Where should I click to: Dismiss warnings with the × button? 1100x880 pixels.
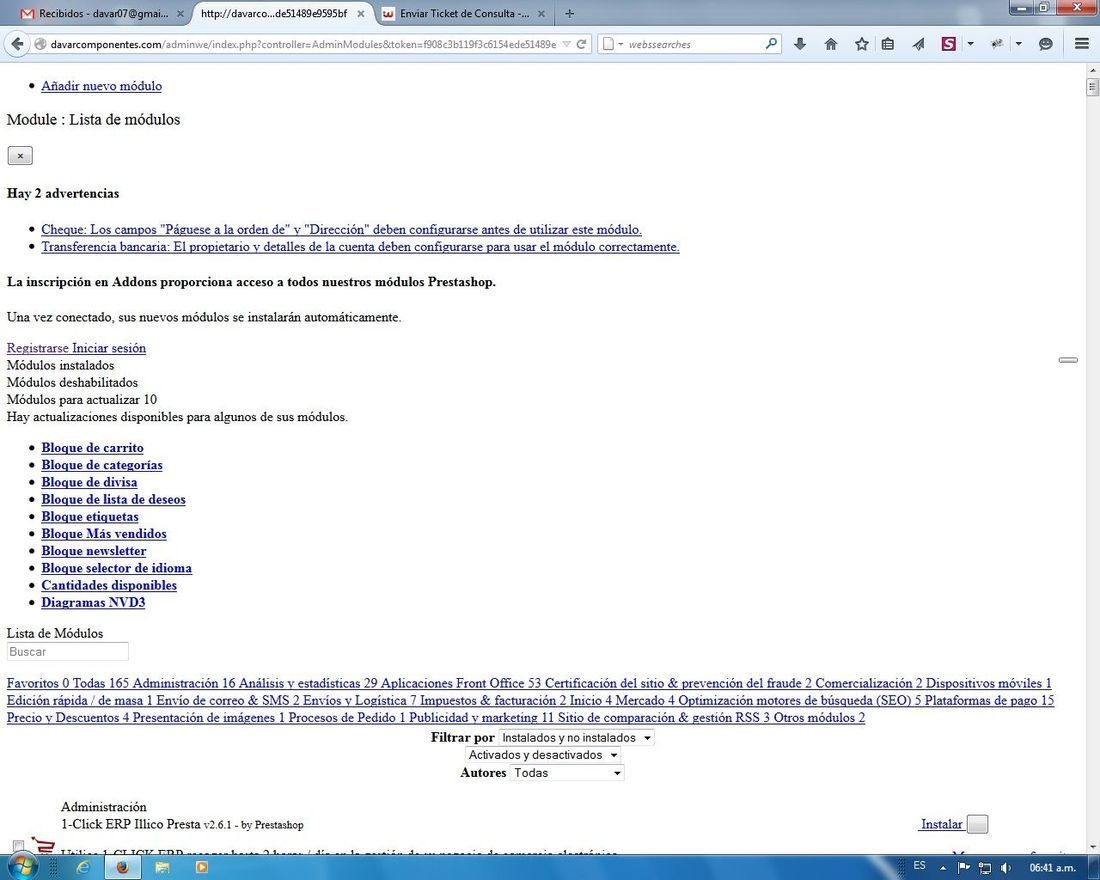(20, 156)
